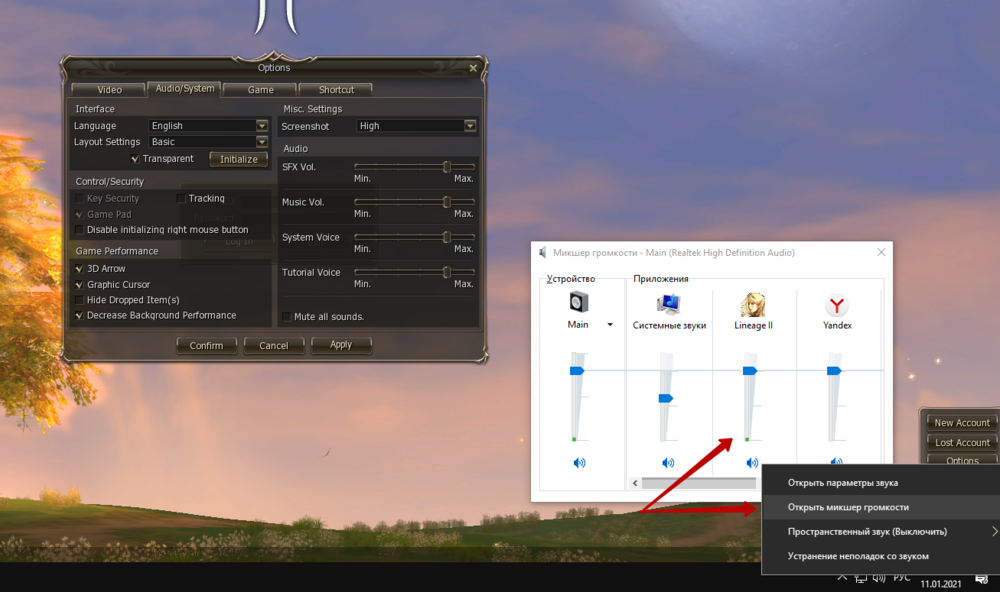The image size is (1000, 592).
Task: Open the taskbar notification center icon
Action: point(982,578)
